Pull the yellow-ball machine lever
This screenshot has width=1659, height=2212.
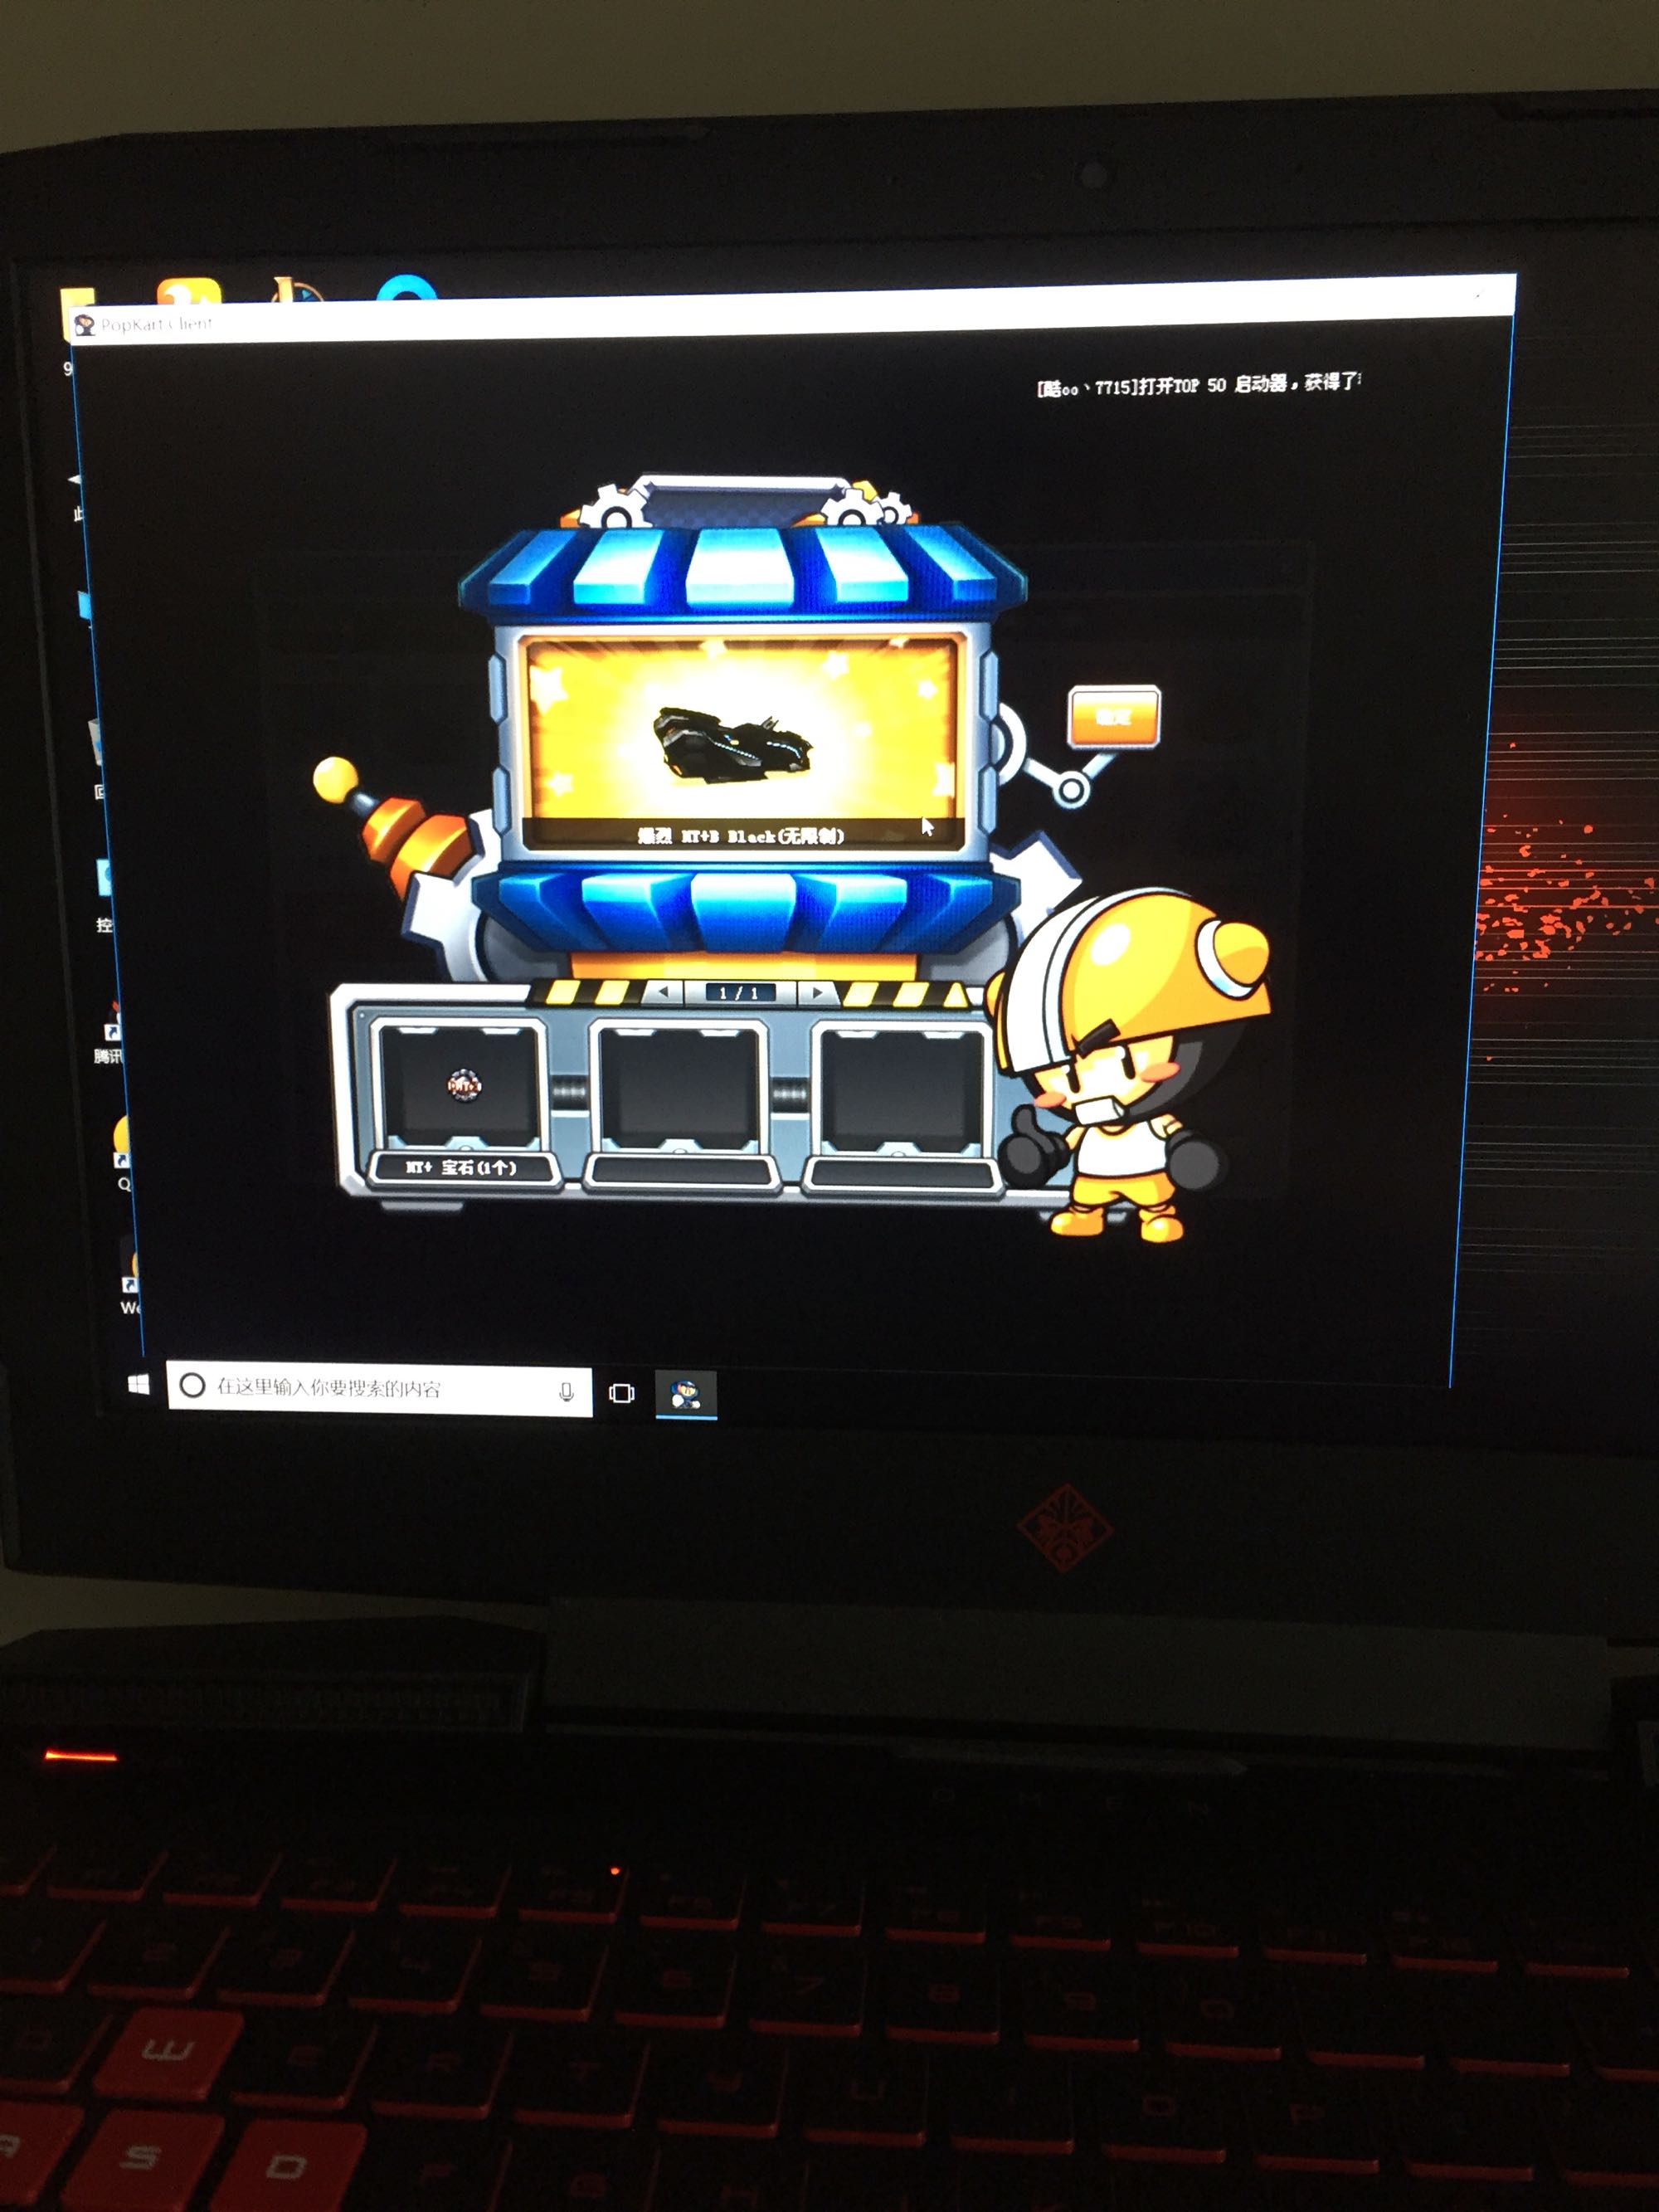click(x=335, y=780)
